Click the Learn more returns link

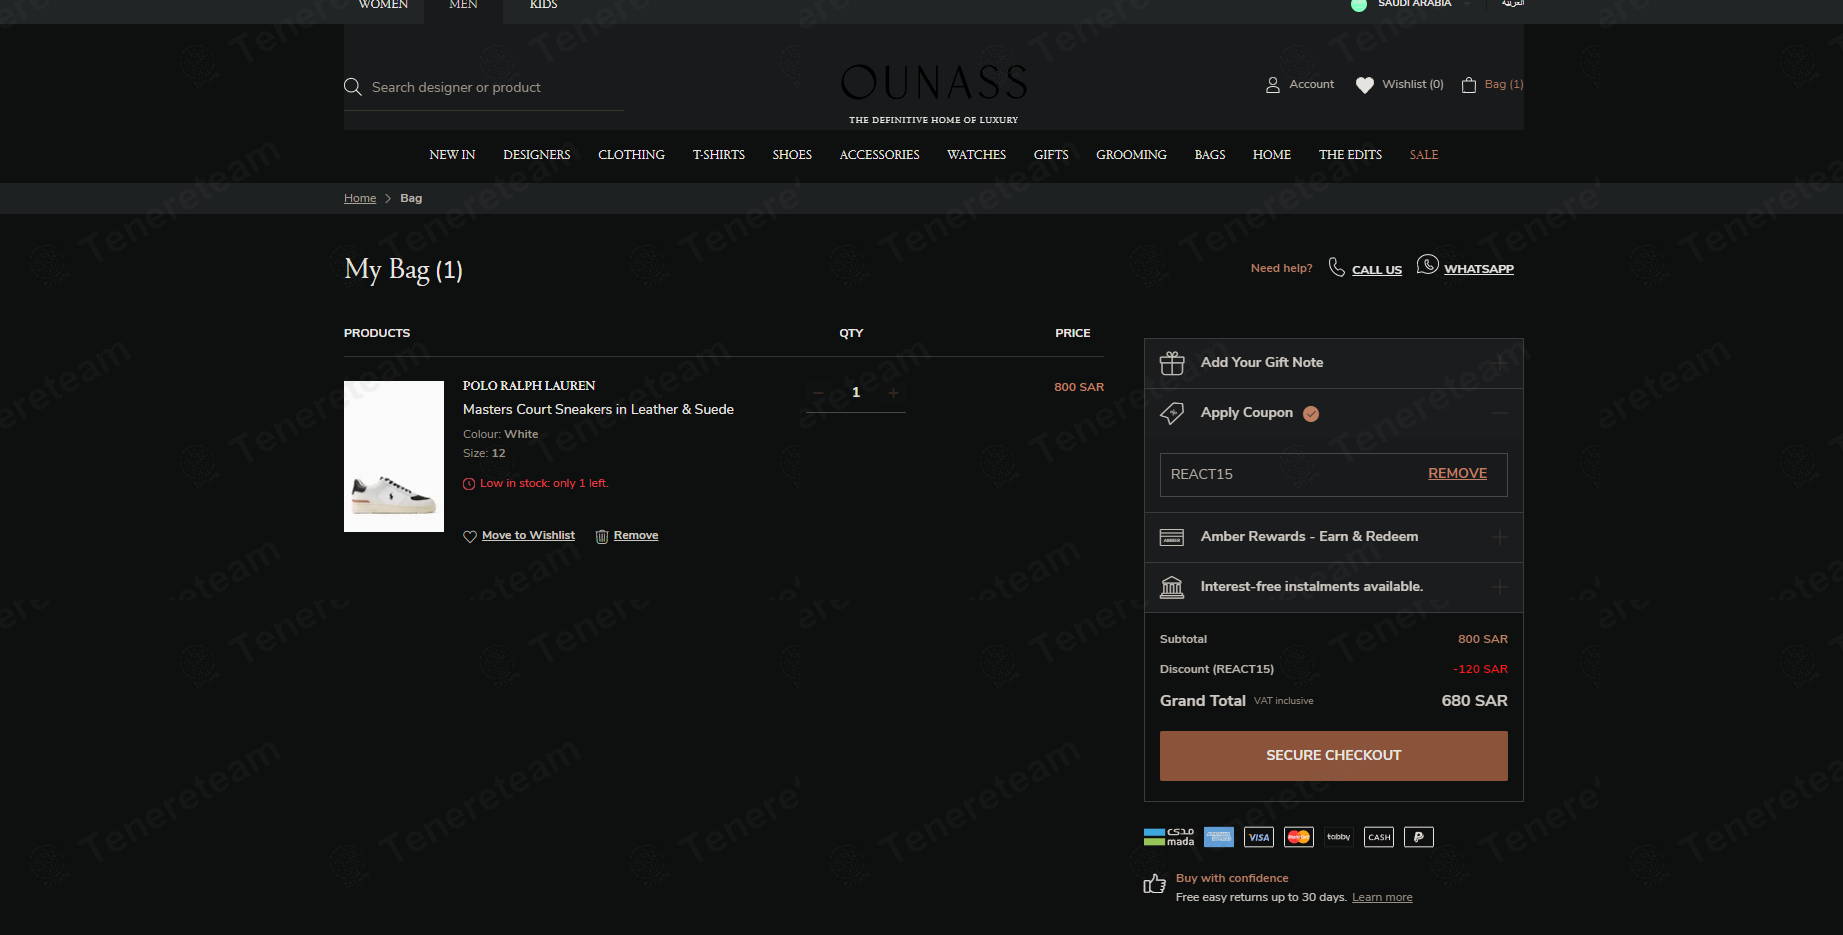[1382, 897]
